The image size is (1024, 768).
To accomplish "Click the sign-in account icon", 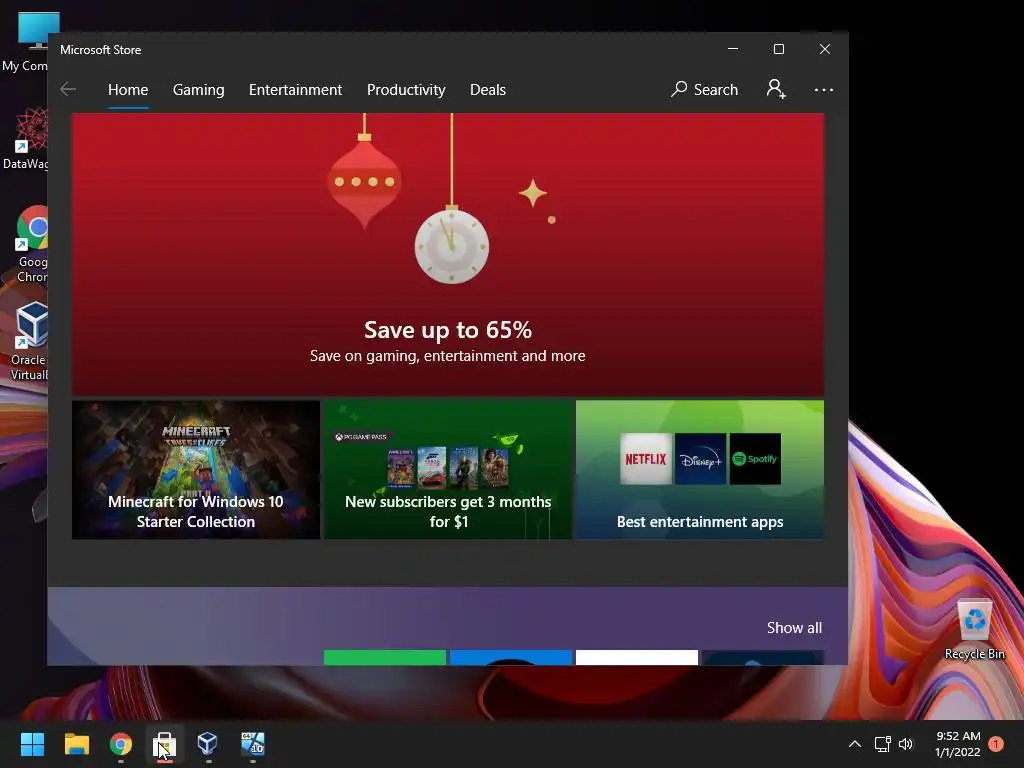I will pyautogui.click(x=776, y=89).
